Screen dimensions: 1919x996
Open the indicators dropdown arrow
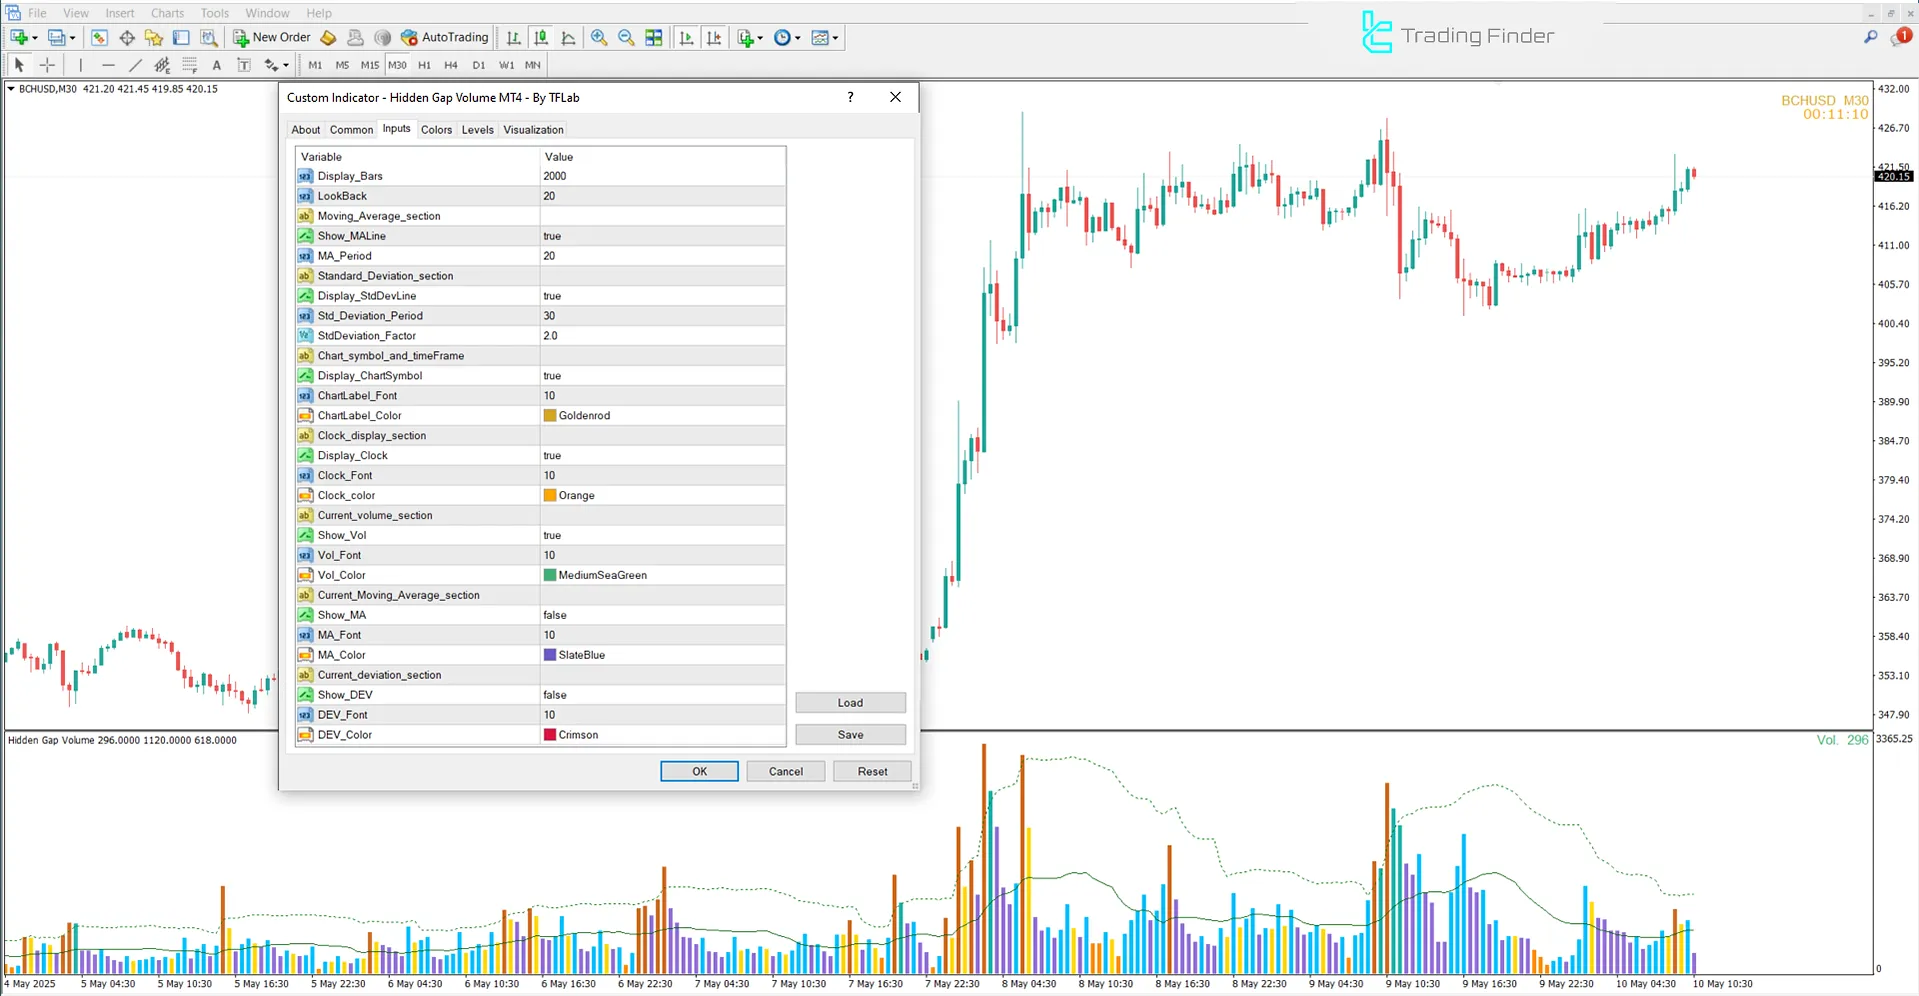point(758,37)
